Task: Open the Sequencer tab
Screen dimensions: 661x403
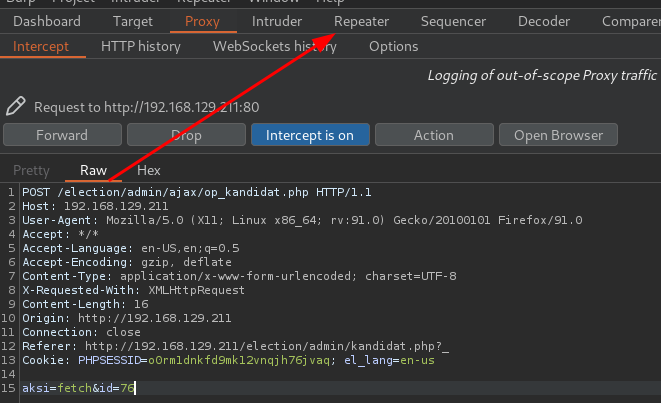Action: point(453,21)
